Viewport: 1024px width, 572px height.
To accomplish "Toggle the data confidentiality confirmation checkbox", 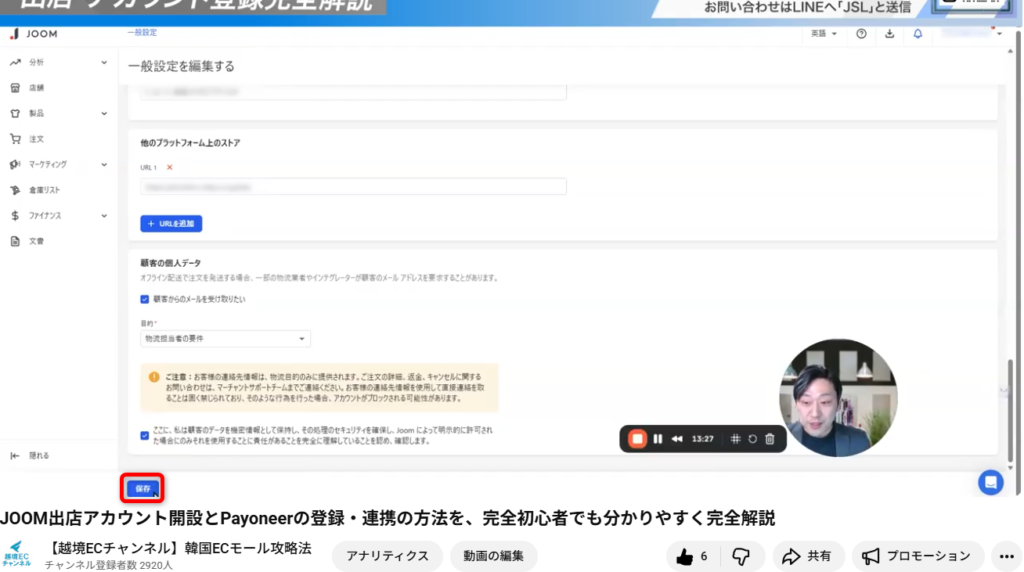I will point(146,434).
